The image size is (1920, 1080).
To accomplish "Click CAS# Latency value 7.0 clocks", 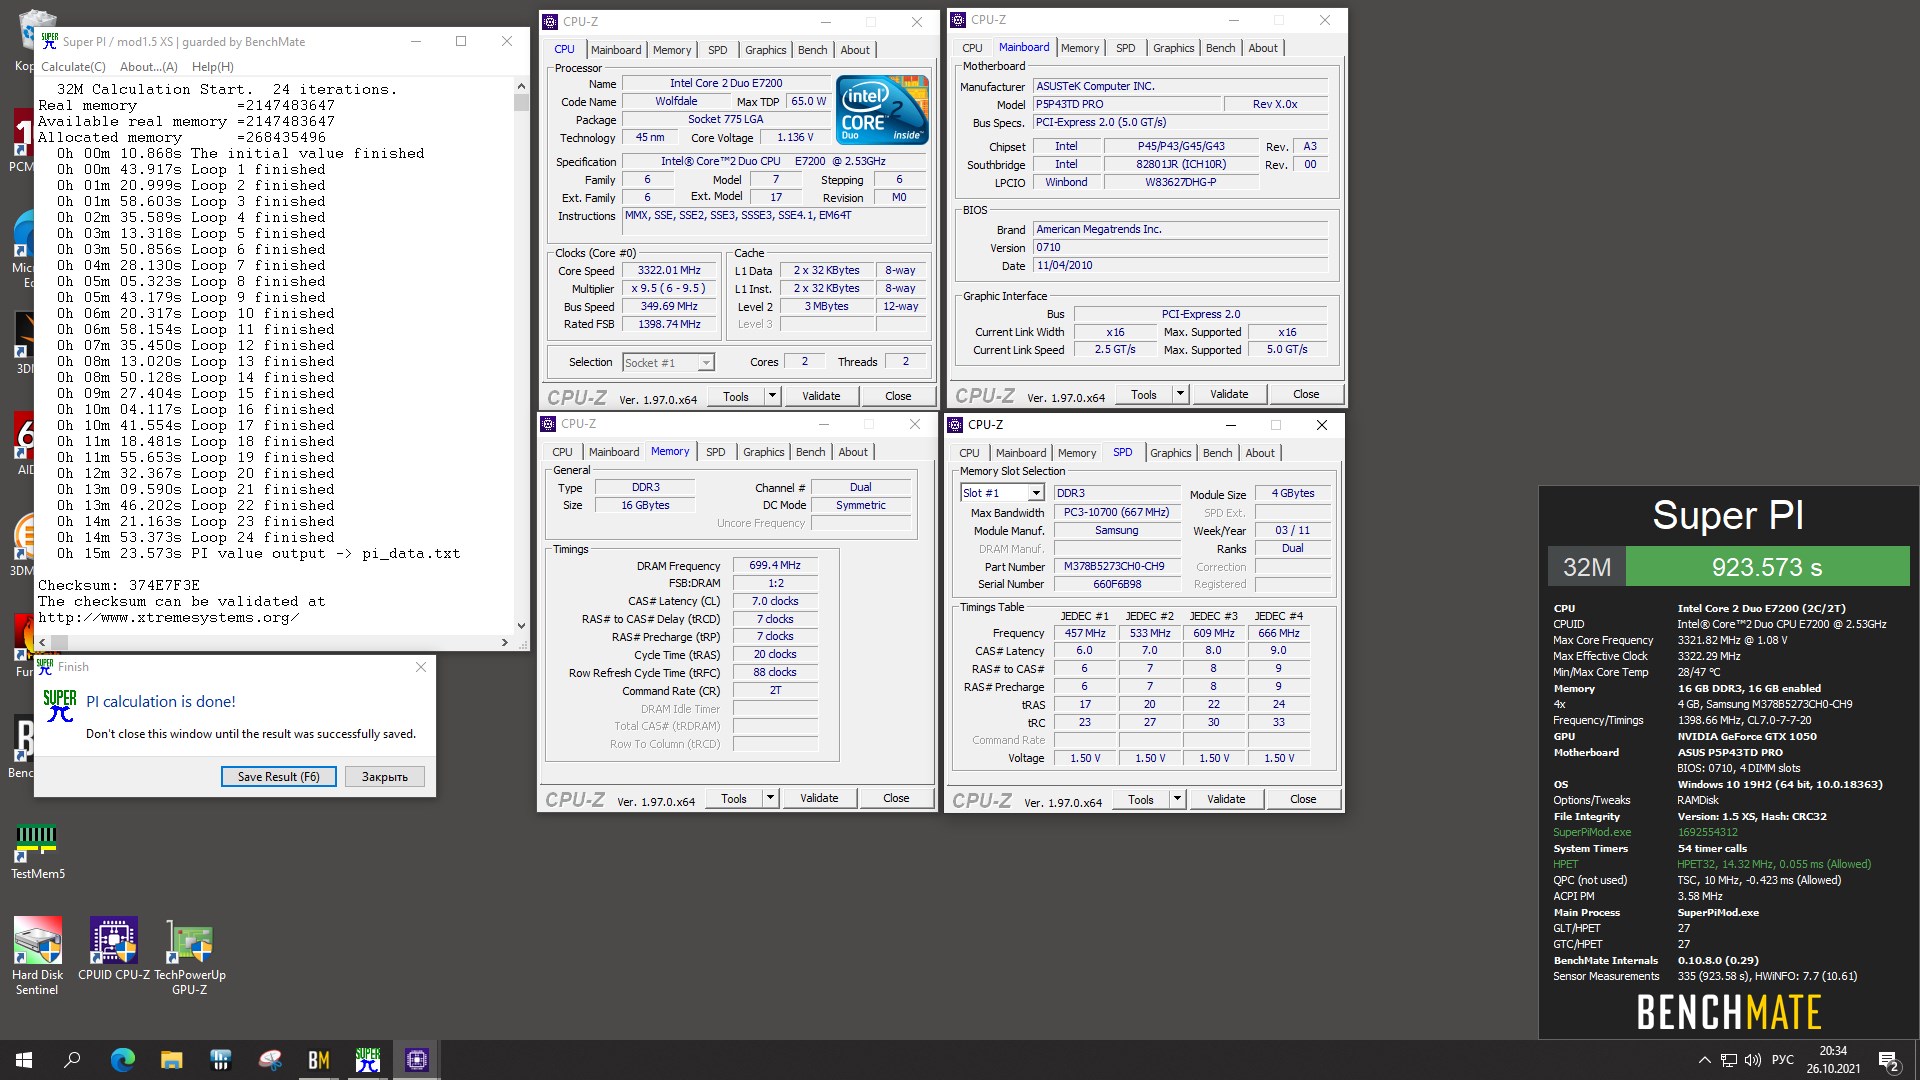I will (x=775, y=601).
